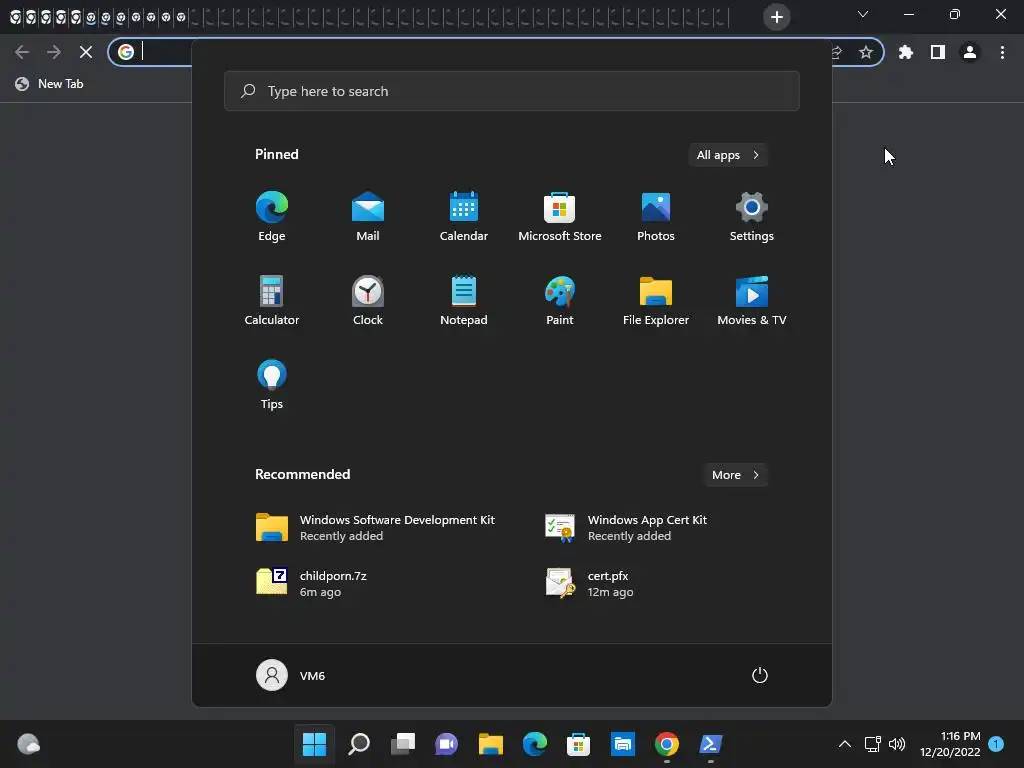1024x768 pixels.
Task: Launch the Photos app
Action: coord(656,217)
